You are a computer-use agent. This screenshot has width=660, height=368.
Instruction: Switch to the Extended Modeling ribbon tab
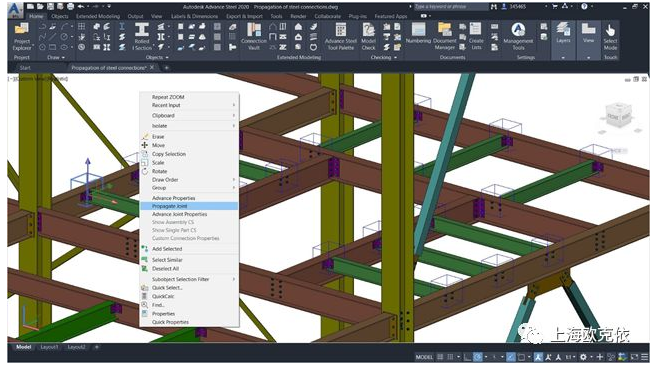click(x=98, y=16)
